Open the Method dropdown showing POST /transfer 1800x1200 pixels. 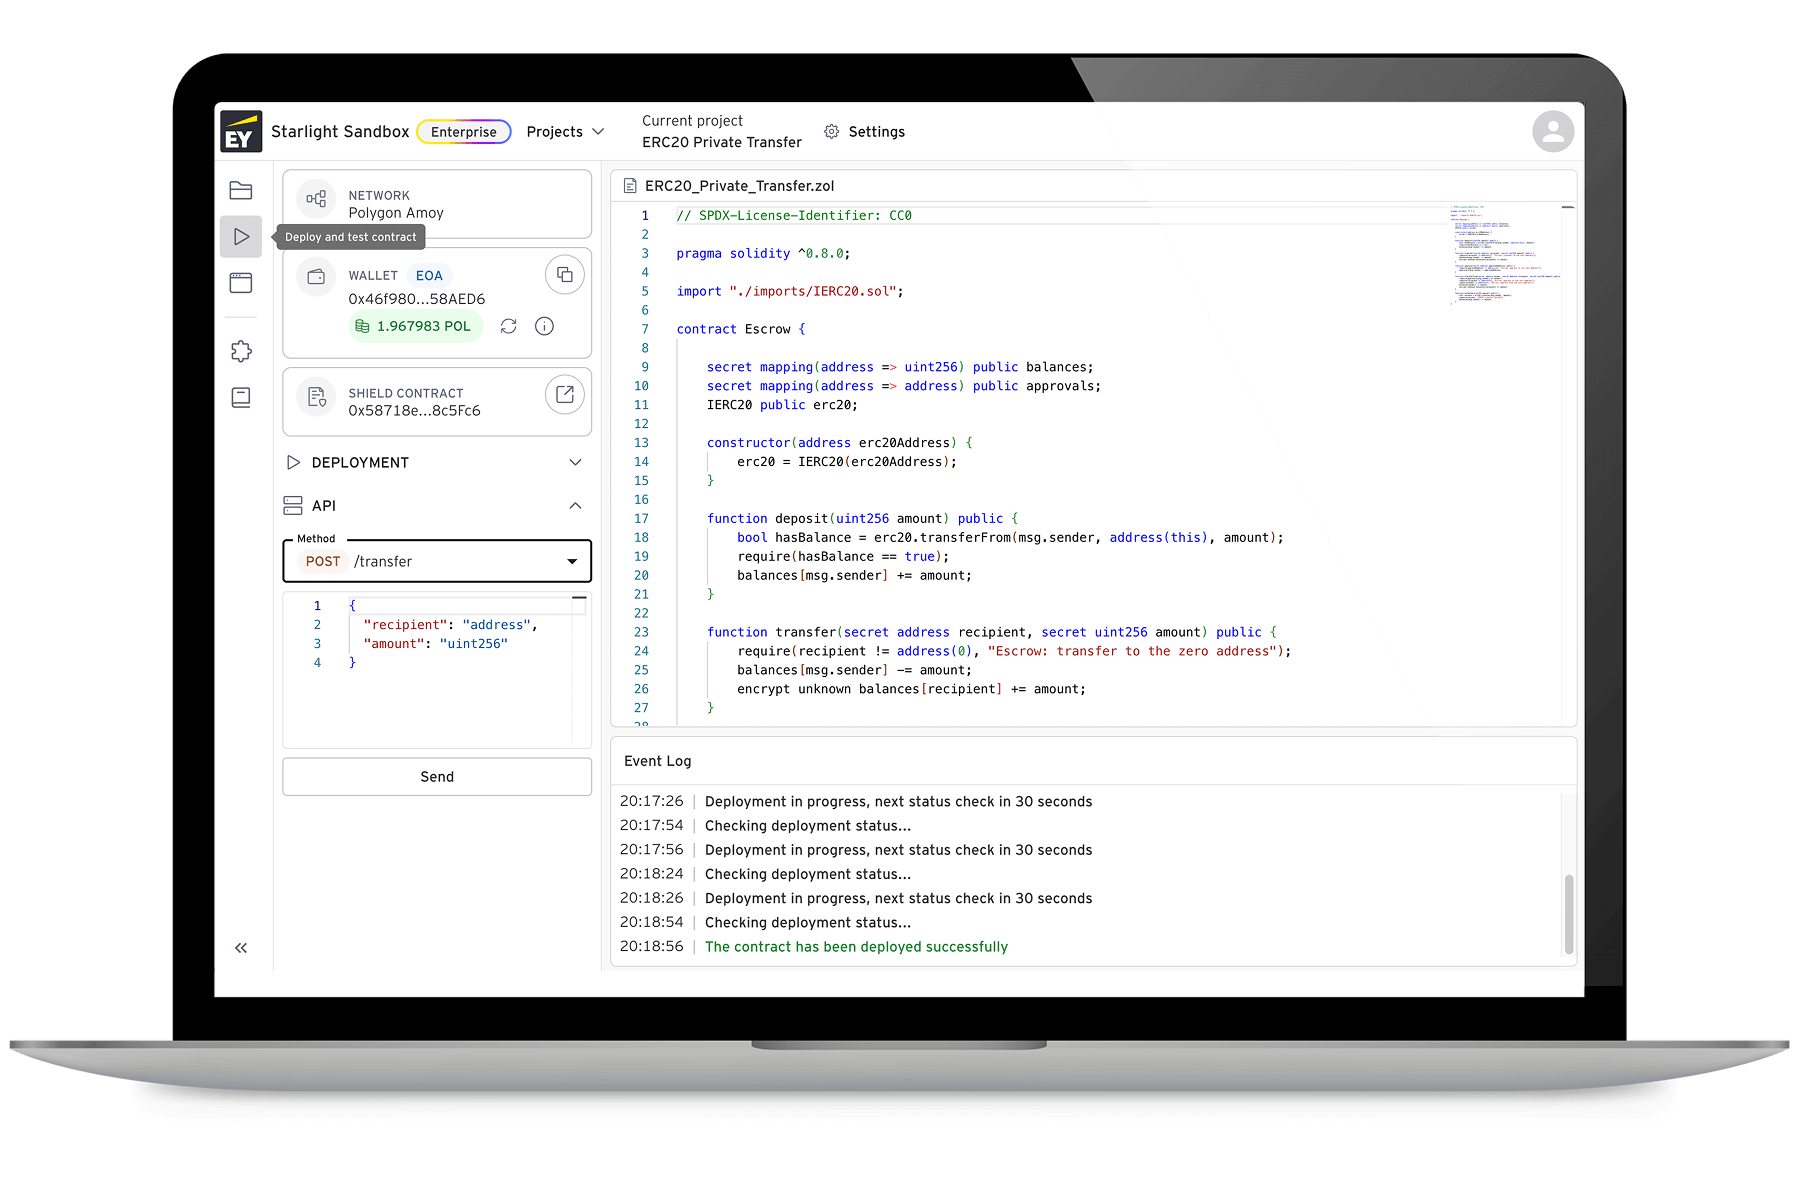coord(437,562)
